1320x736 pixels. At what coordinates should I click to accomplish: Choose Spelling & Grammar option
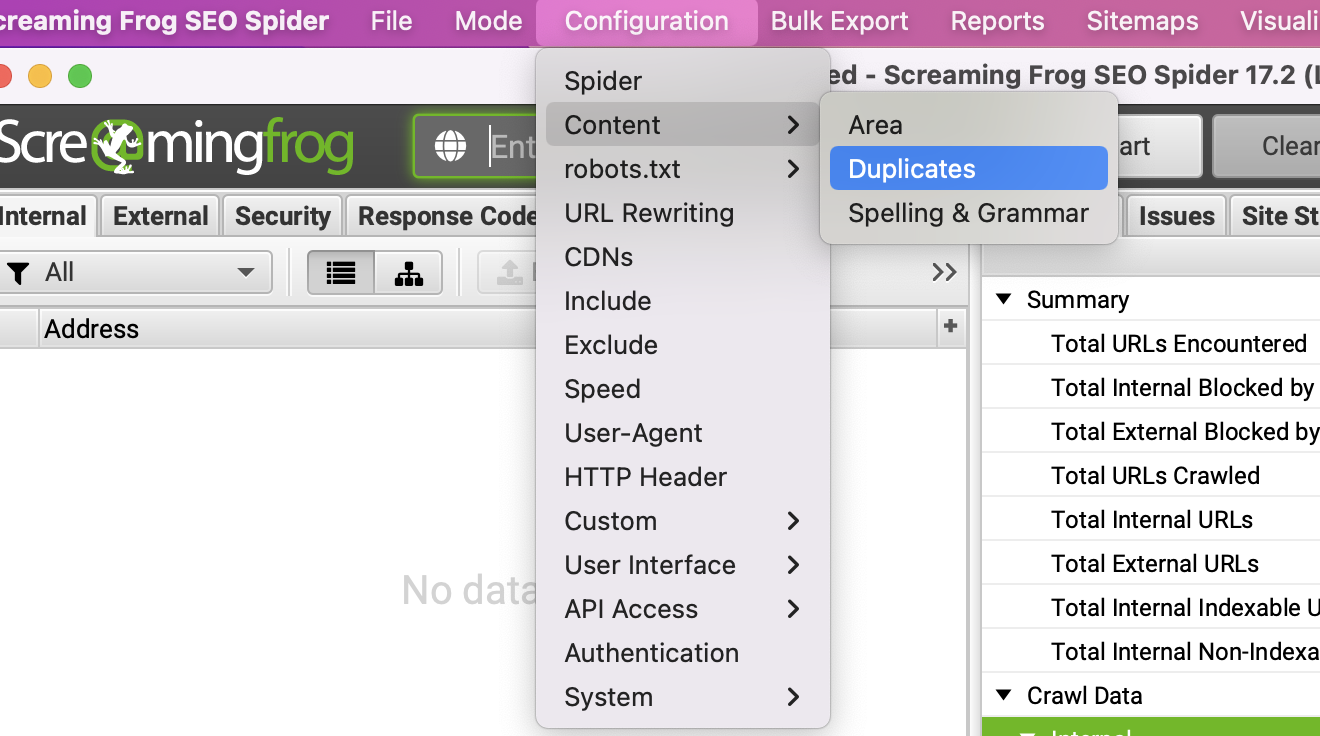pos(968,213)
